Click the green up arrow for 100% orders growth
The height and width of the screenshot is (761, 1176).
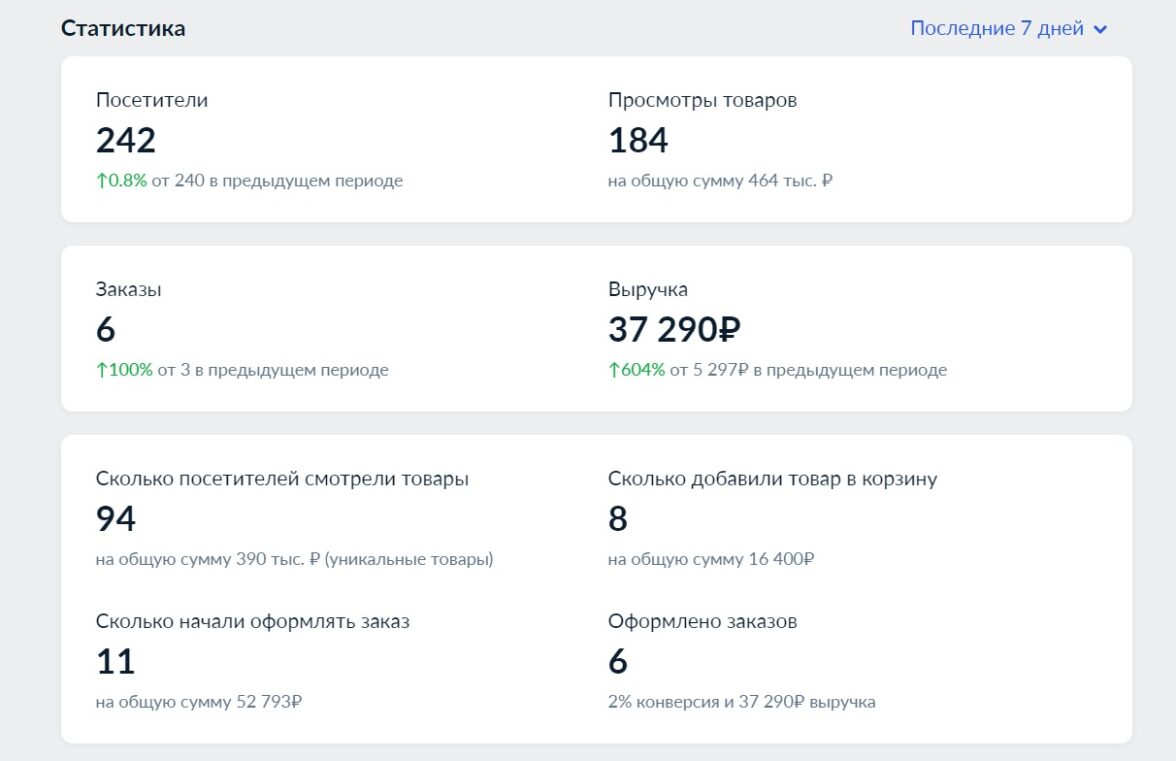pos(101,370)
